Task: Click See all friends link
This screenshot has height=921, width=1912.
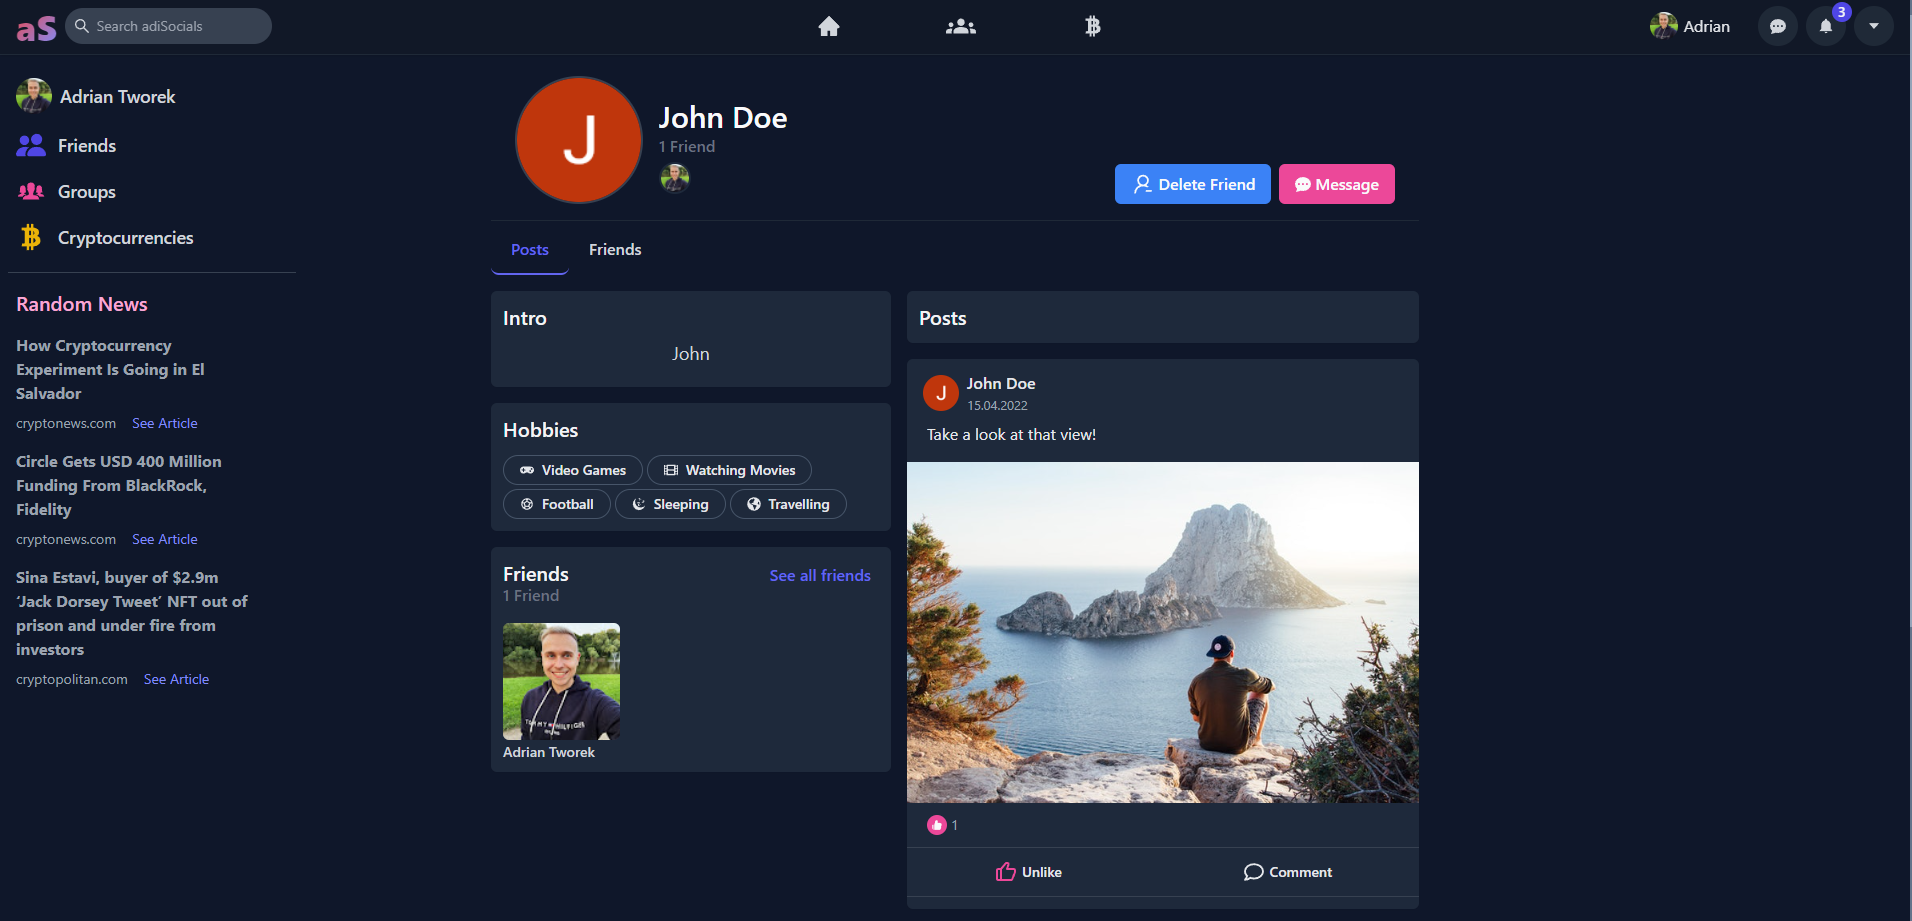Action: point(820,576)
